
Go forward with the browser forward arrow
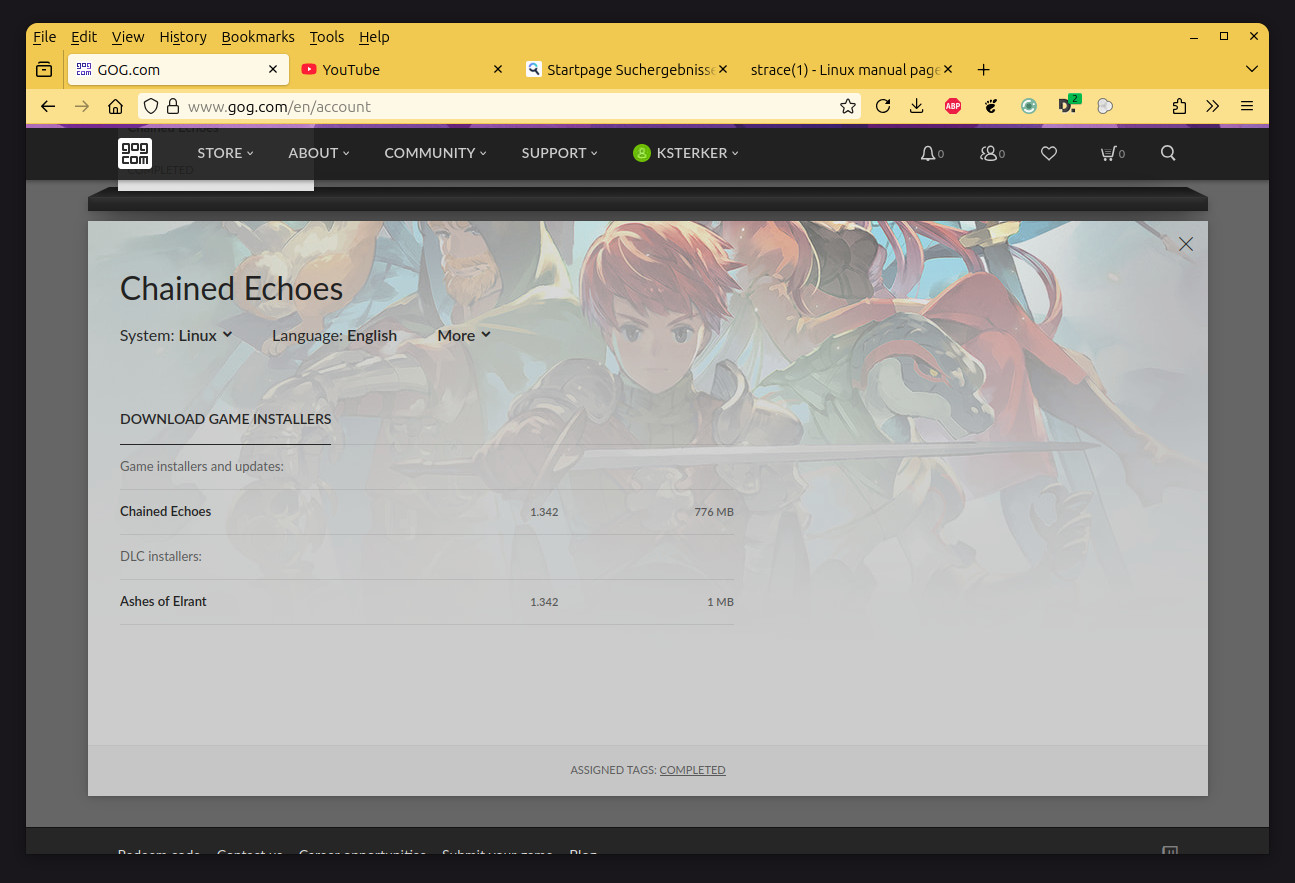(82, 106)
